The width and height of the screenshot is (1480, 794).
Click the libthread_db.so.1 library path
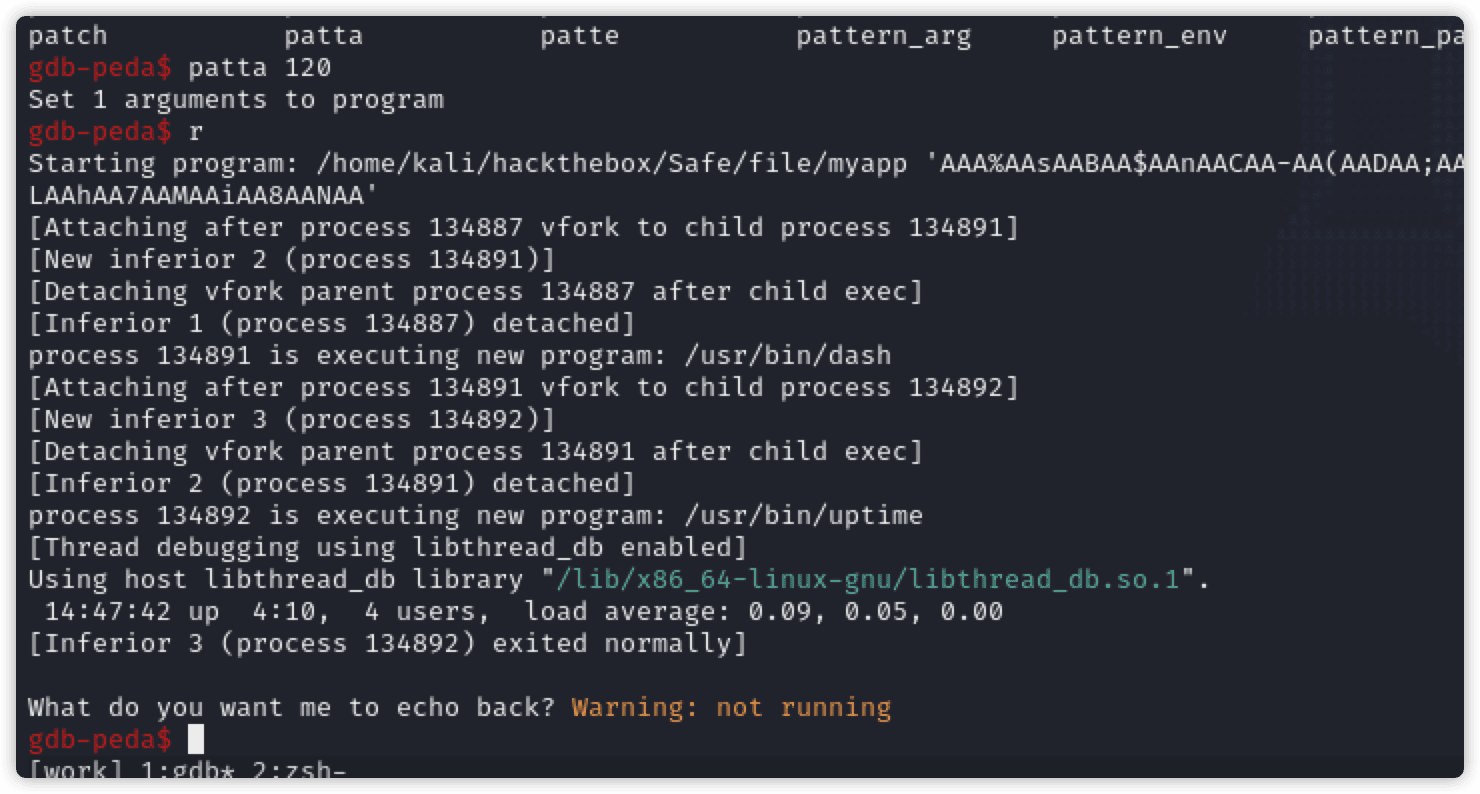coord(869,580)
